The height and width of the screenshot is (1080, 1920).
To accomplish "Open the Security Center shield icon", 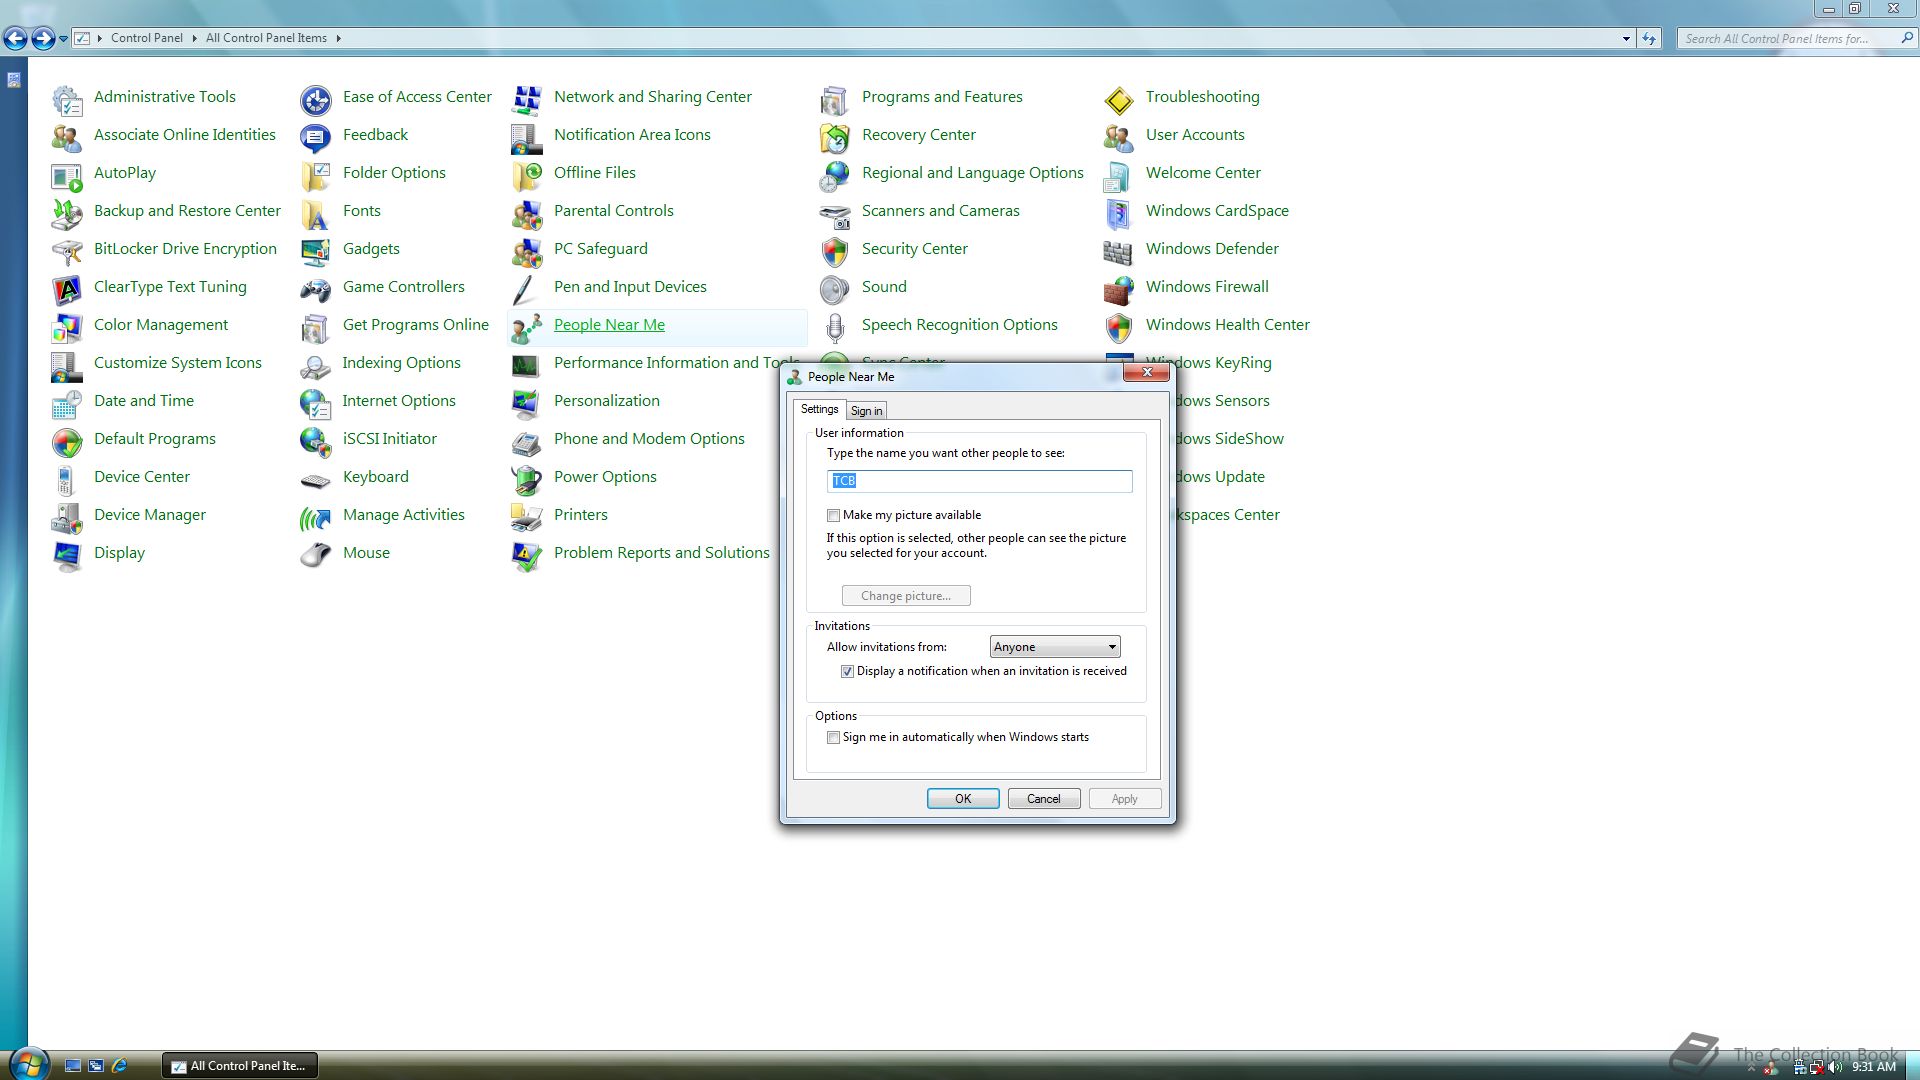I will tap(835, 250).
